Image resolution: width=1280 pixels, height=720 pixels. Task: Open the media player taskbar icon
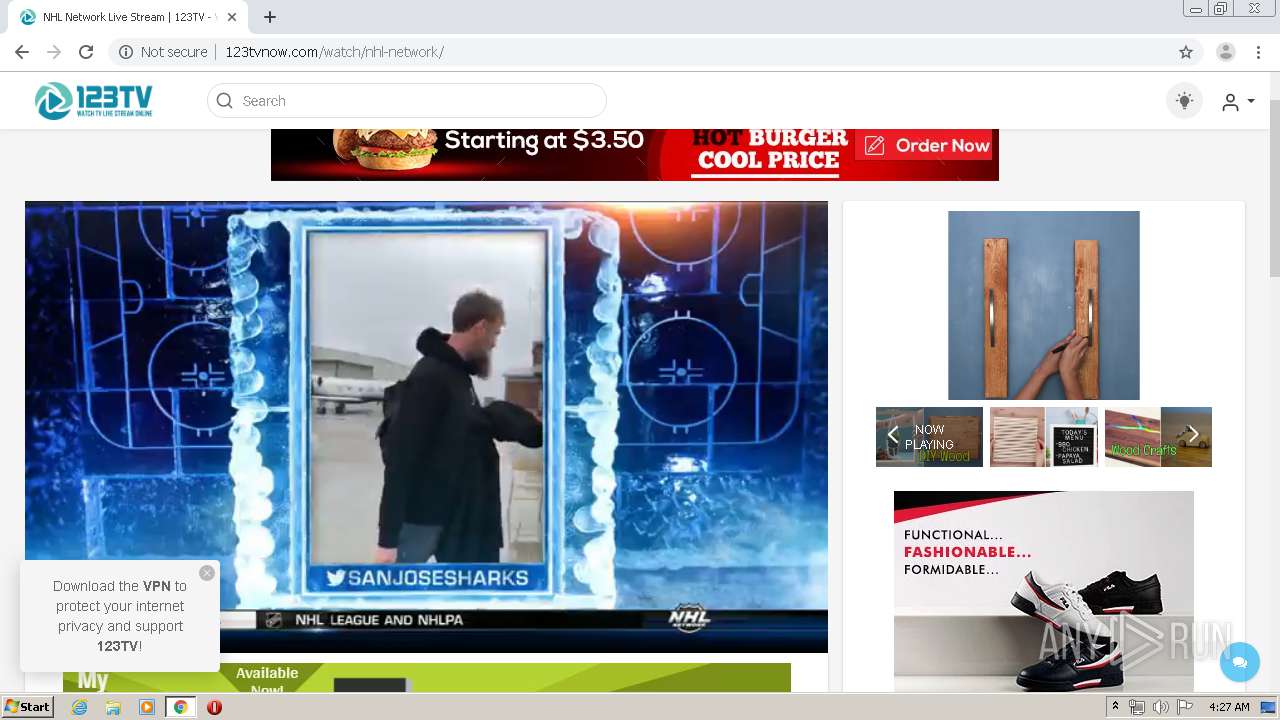coord(147,707)
